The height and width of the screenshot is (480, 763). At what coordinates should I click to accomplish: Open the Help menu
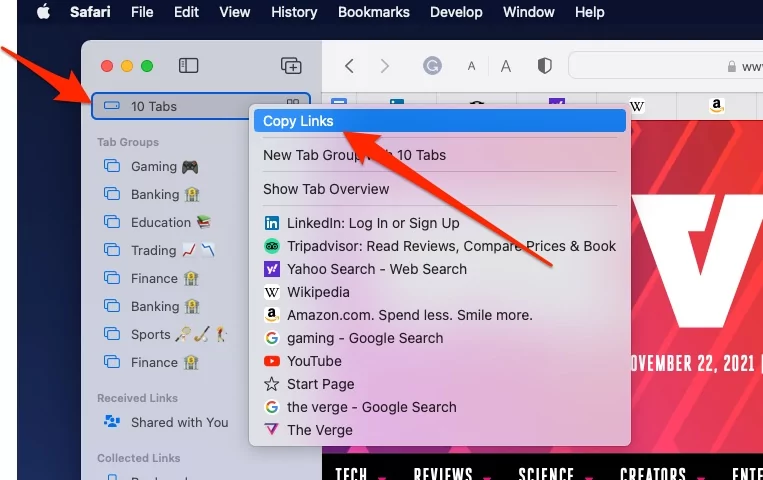click(589, 12)
